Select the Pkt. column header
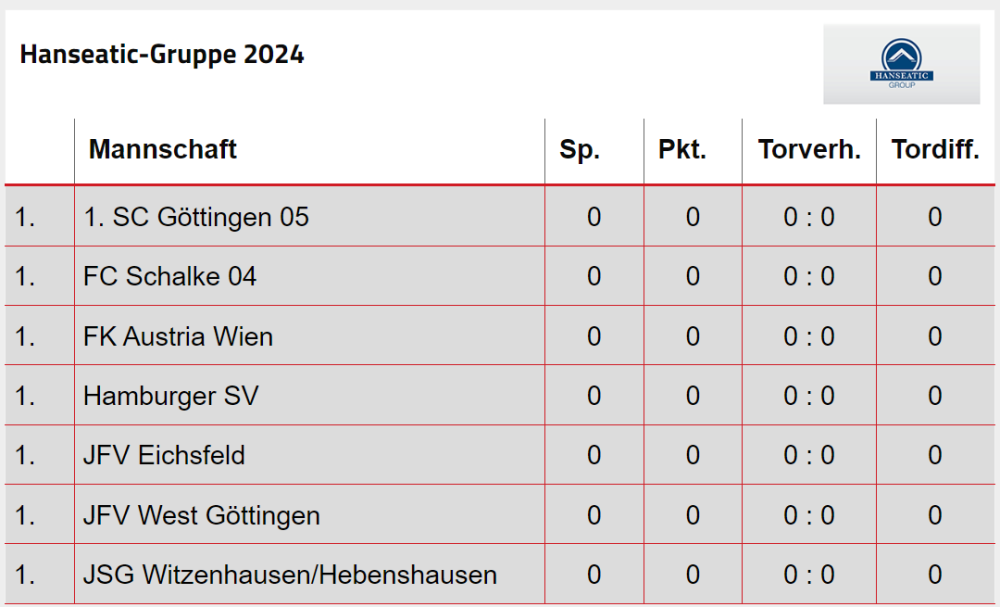1000x607 pixels. point(683,150)
